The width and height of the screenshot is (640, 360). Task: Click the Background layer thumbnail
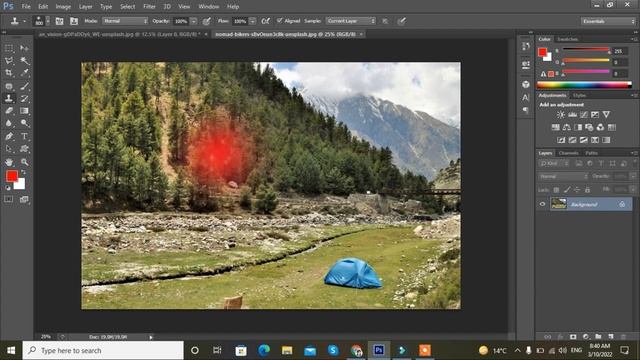point(558,204)
